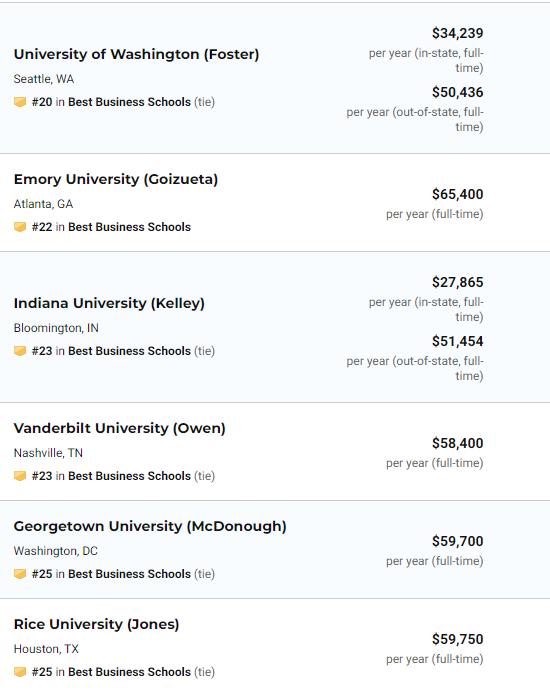This screenshot has height=694, width=550.
Task: Click the $59,750 tuition for Rice
Action: [458, 640]
